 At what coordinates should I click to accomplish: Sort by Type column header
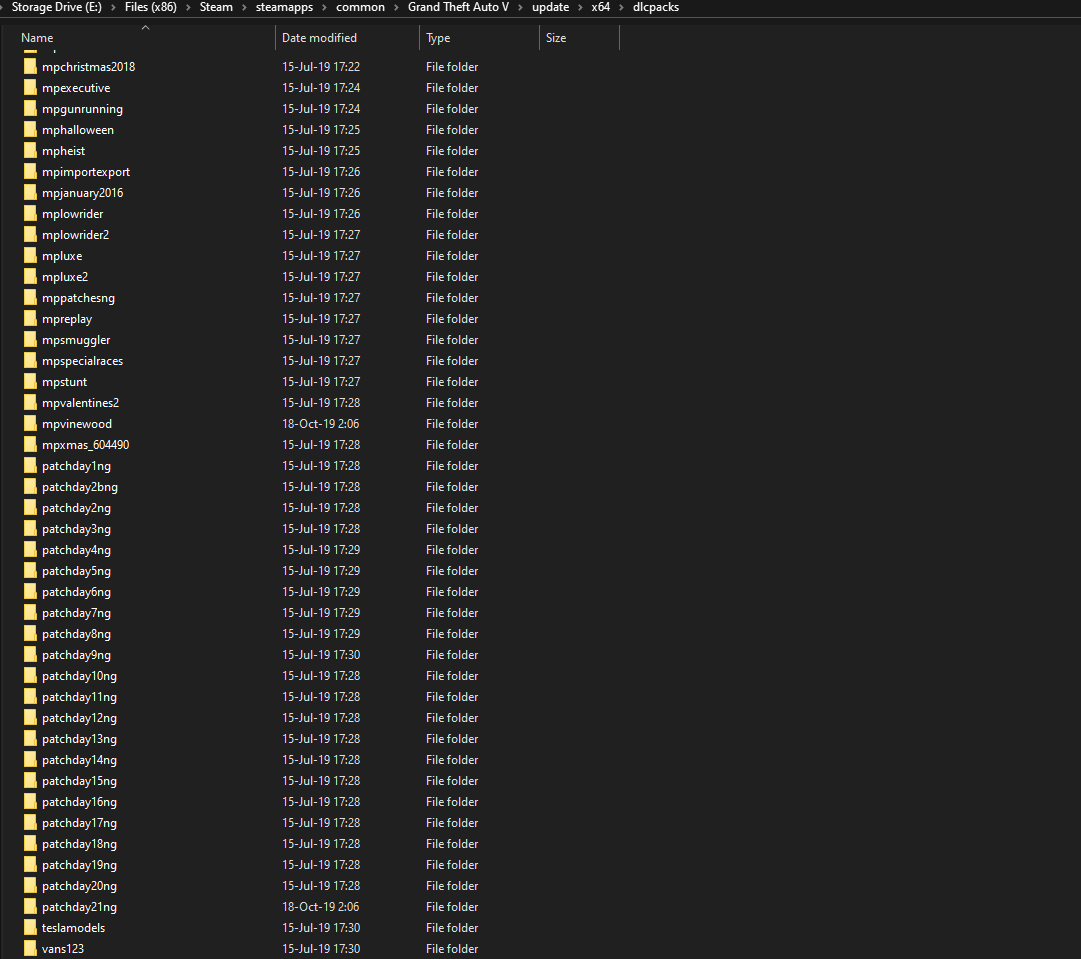(x=438, y=38)
